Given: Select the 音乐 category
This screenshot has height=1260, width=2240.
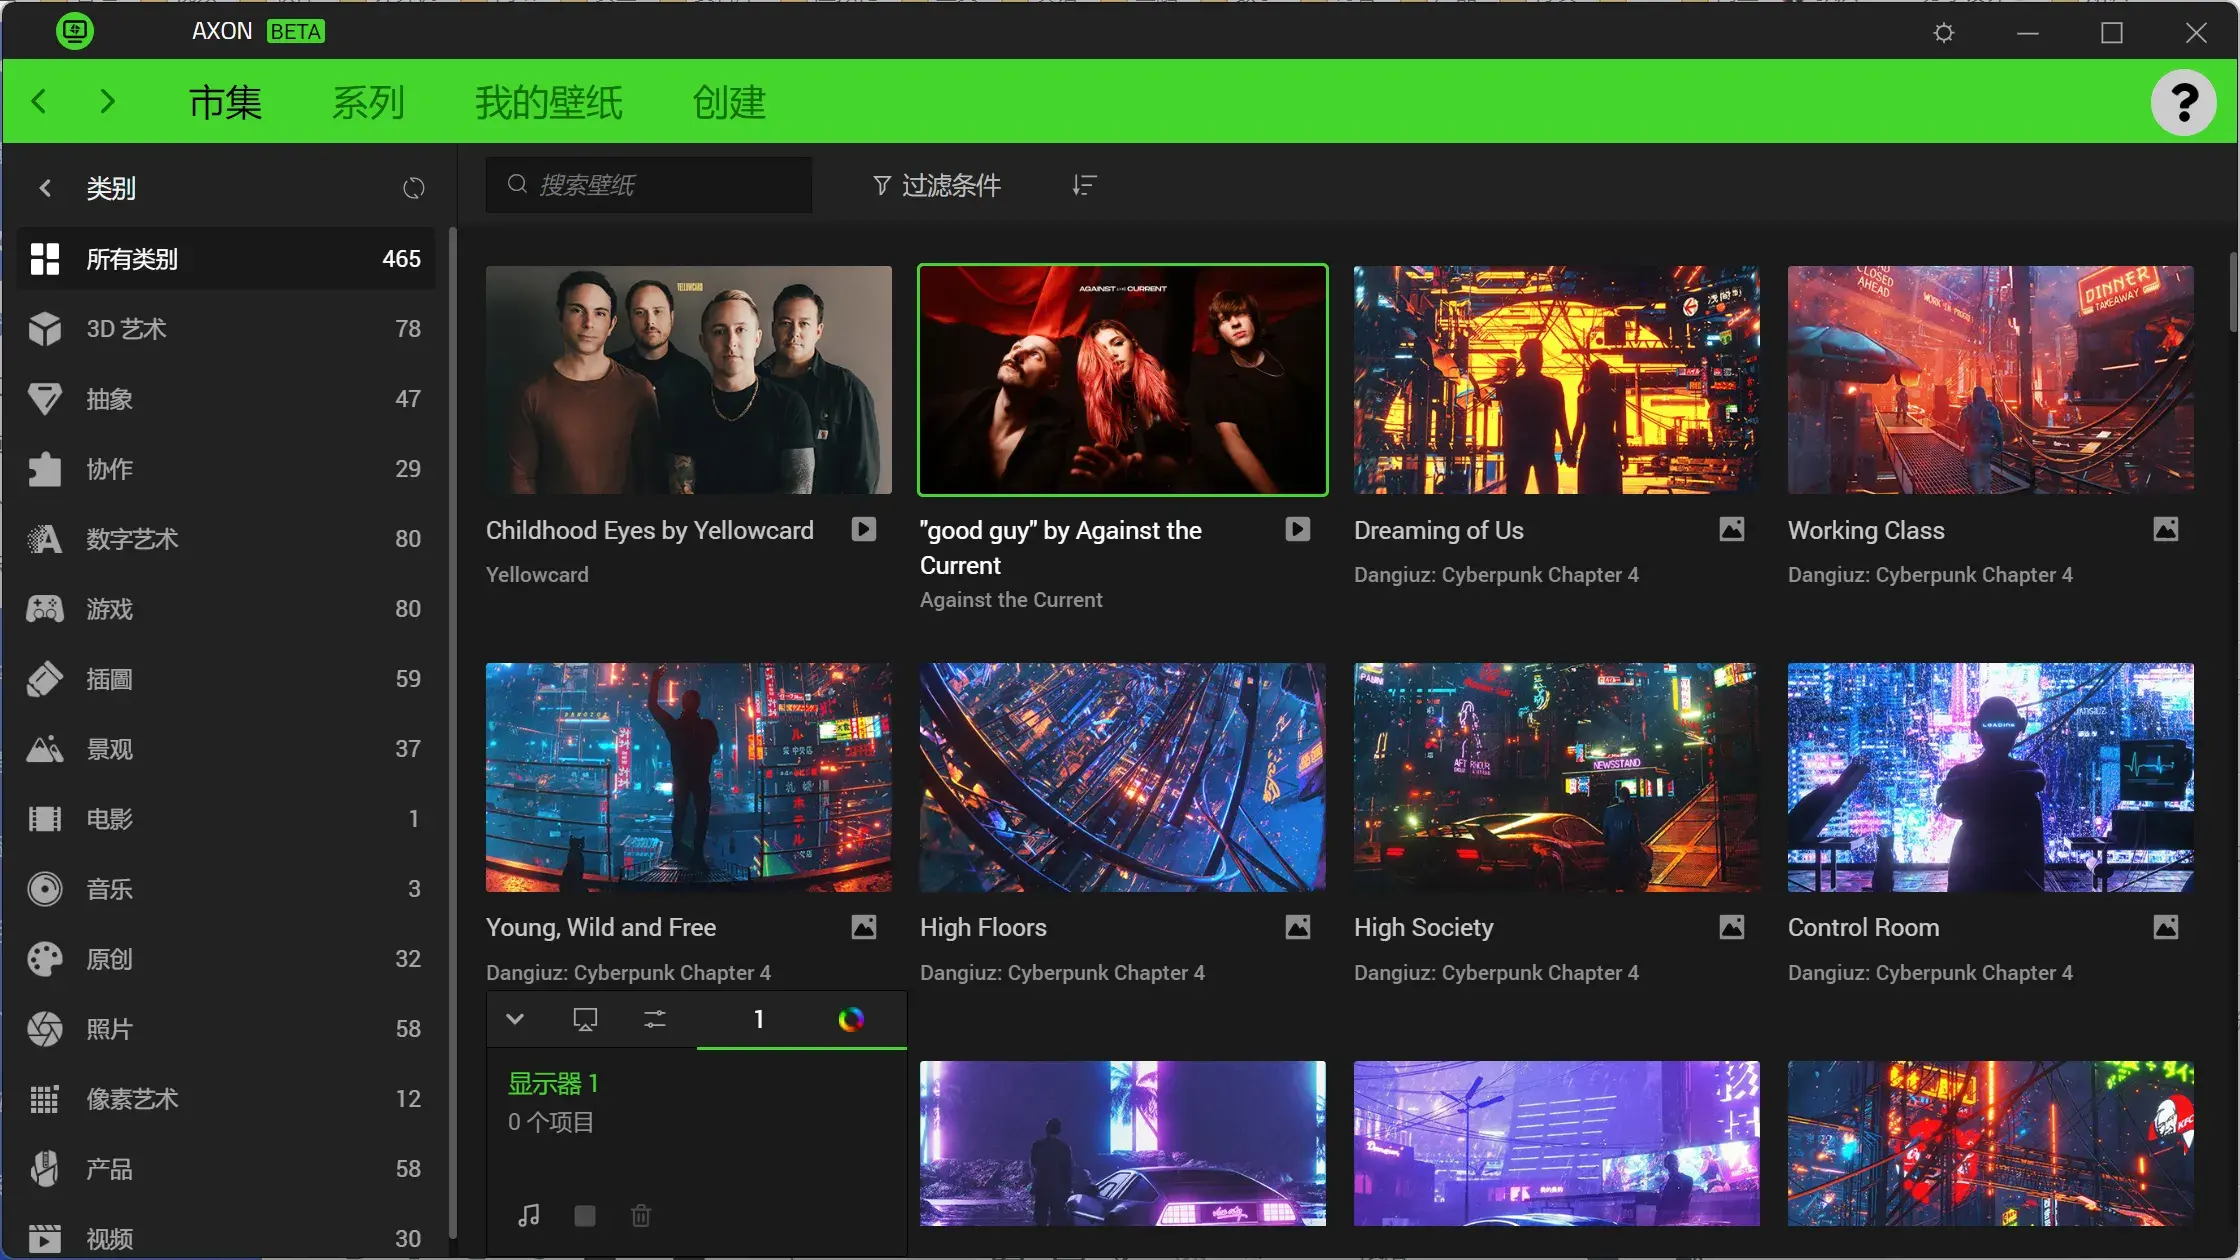Looking at the screenshot, I should pyautogui.click(x=226, y=889).
